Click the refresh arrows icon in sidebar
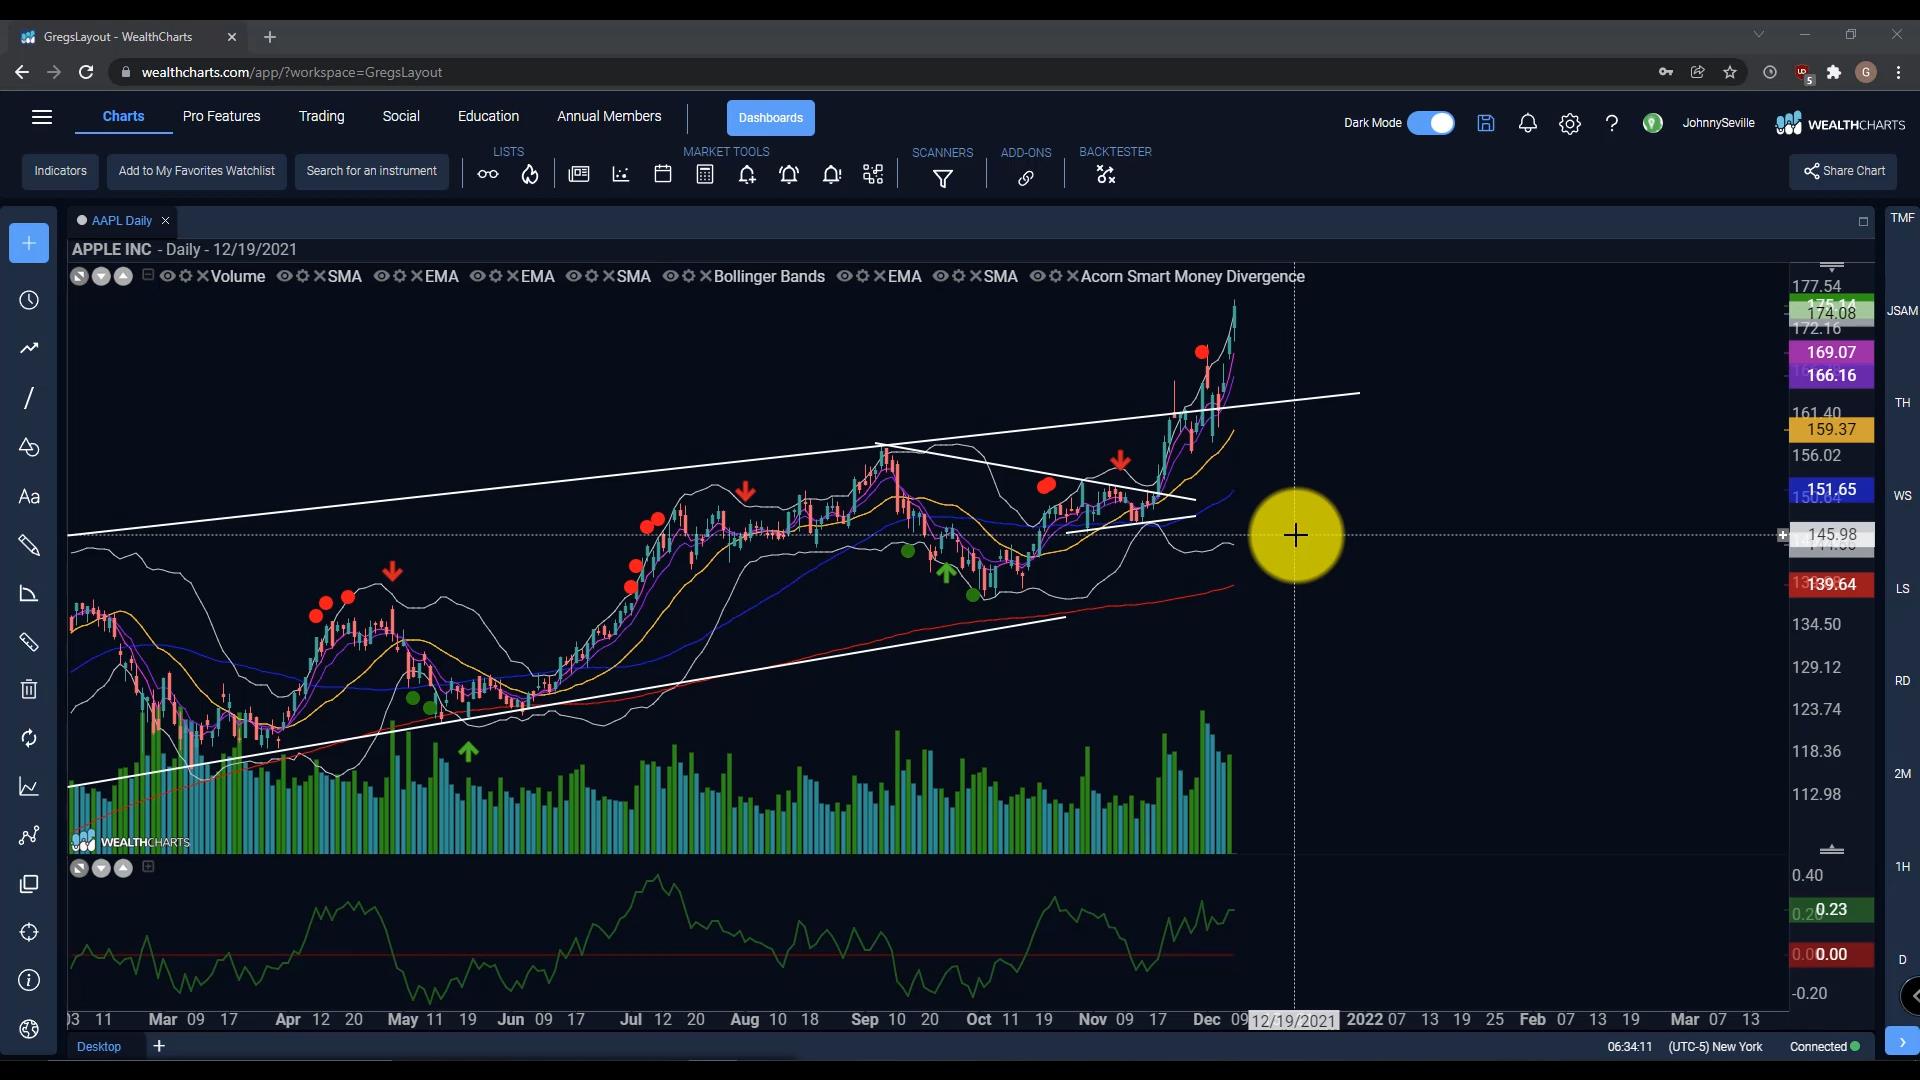 [29, 738]
